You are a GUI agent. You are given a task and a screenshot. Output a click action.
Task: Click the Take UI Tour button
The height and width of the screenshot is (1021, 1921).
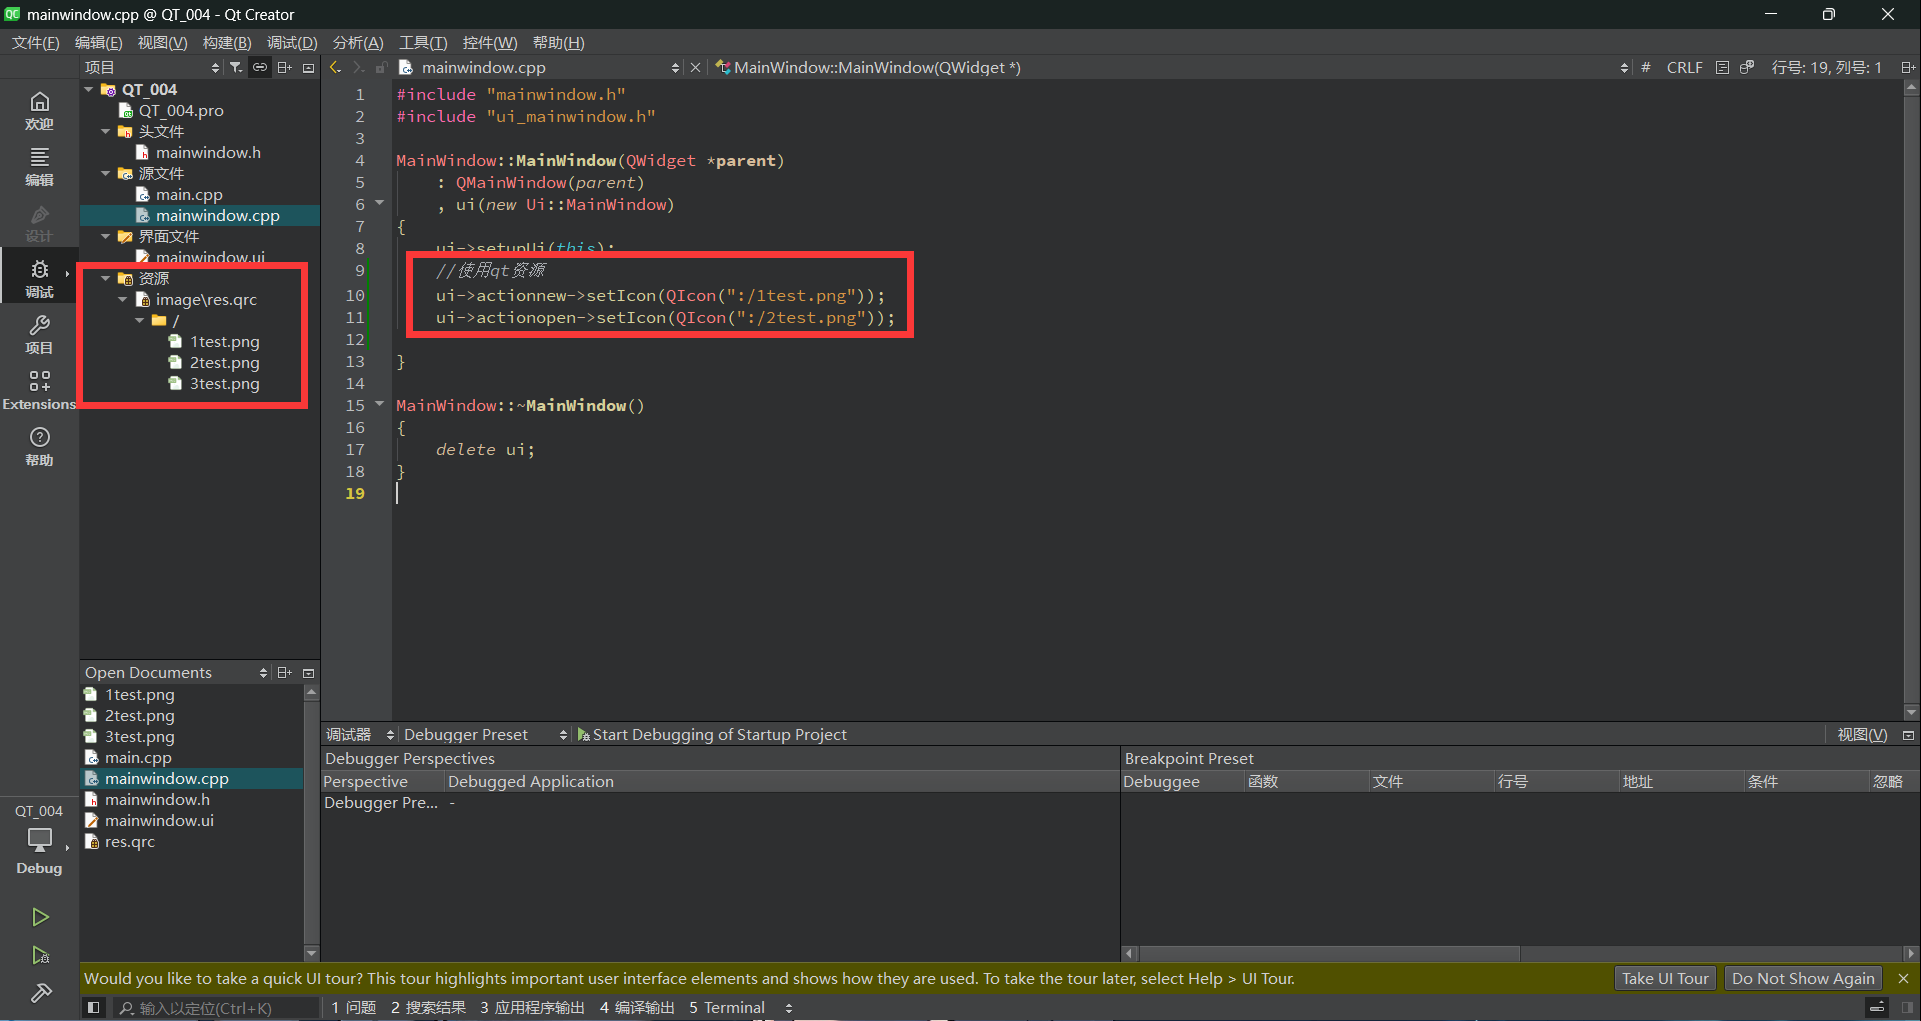1664,978
